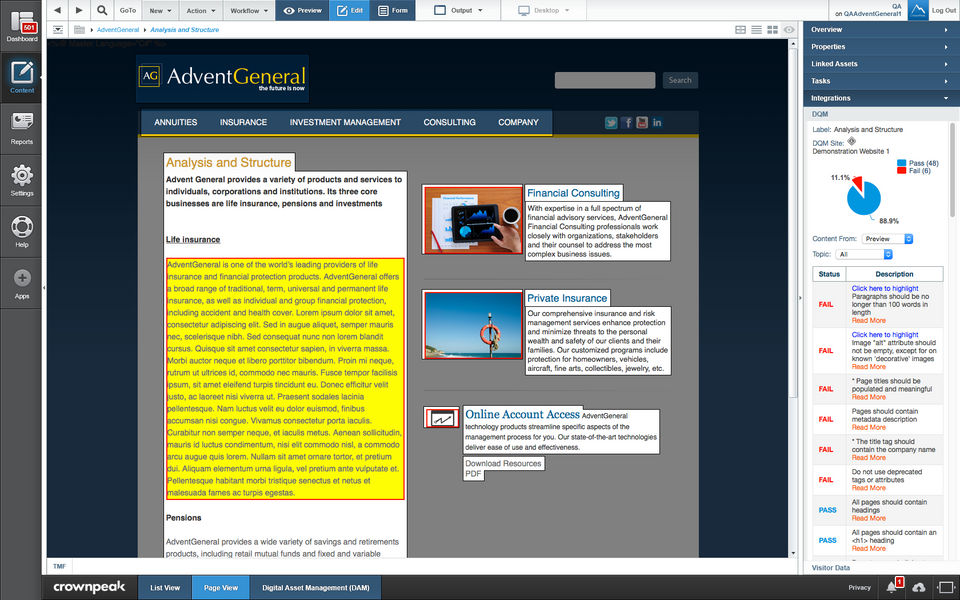
Task: Expand the Linked Assets panel section
Action: (881, 64)
